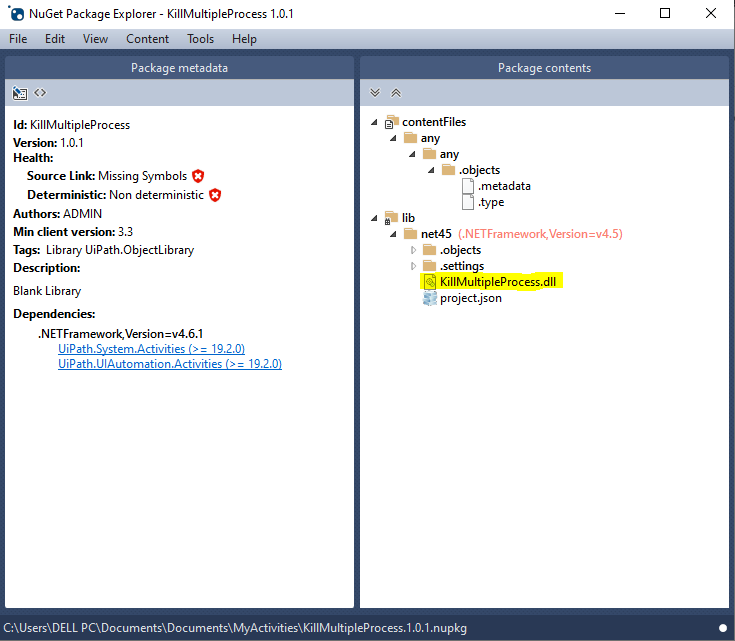This screenshot has width=735, height=641.
Task: Click the '.NETFramework,Version=v4.6.1' dependency group text
Action: [121, 334]
